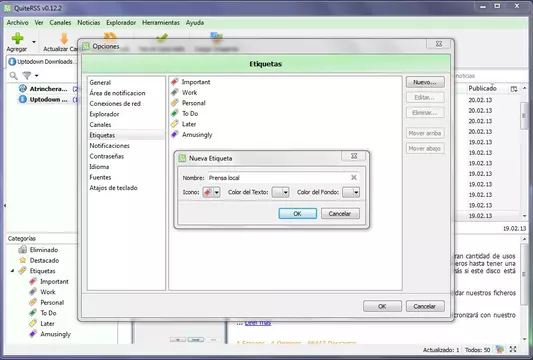Screen dimensions: 533x360
Task: Click the Publicado column header
Action: click(x=482, y=88)
